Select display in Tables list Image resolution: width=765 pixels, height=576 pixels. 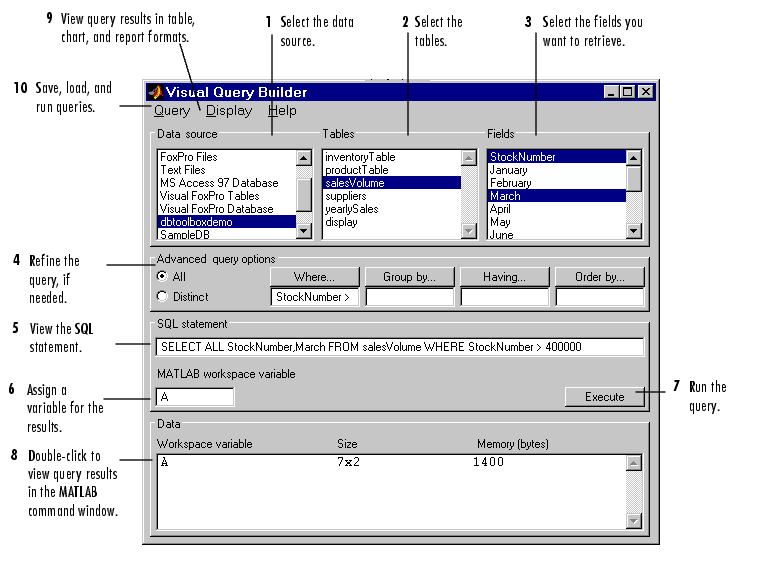[392, 222]
